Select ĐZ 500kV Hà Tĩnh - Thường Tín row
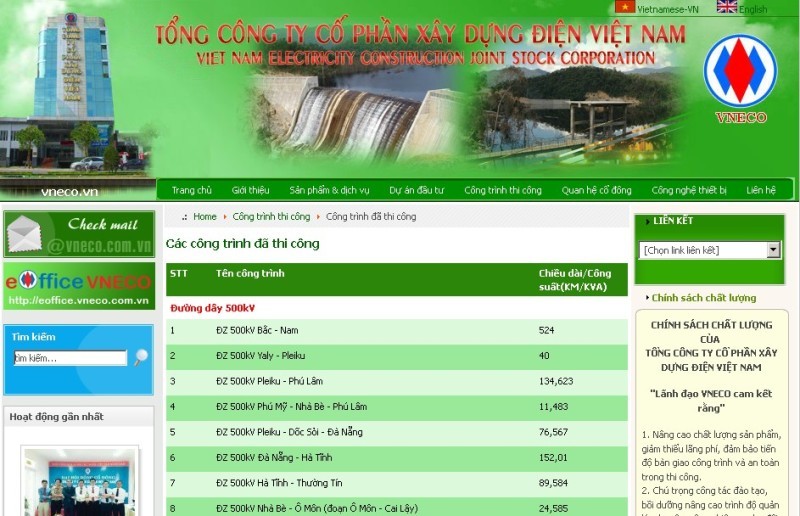Image resolution: width=800 pixels, height=516 pixels. point(396,483)
